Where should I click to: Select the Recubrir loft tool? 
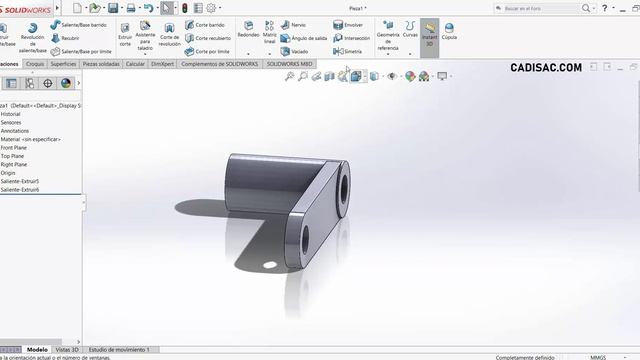point(65,38)
